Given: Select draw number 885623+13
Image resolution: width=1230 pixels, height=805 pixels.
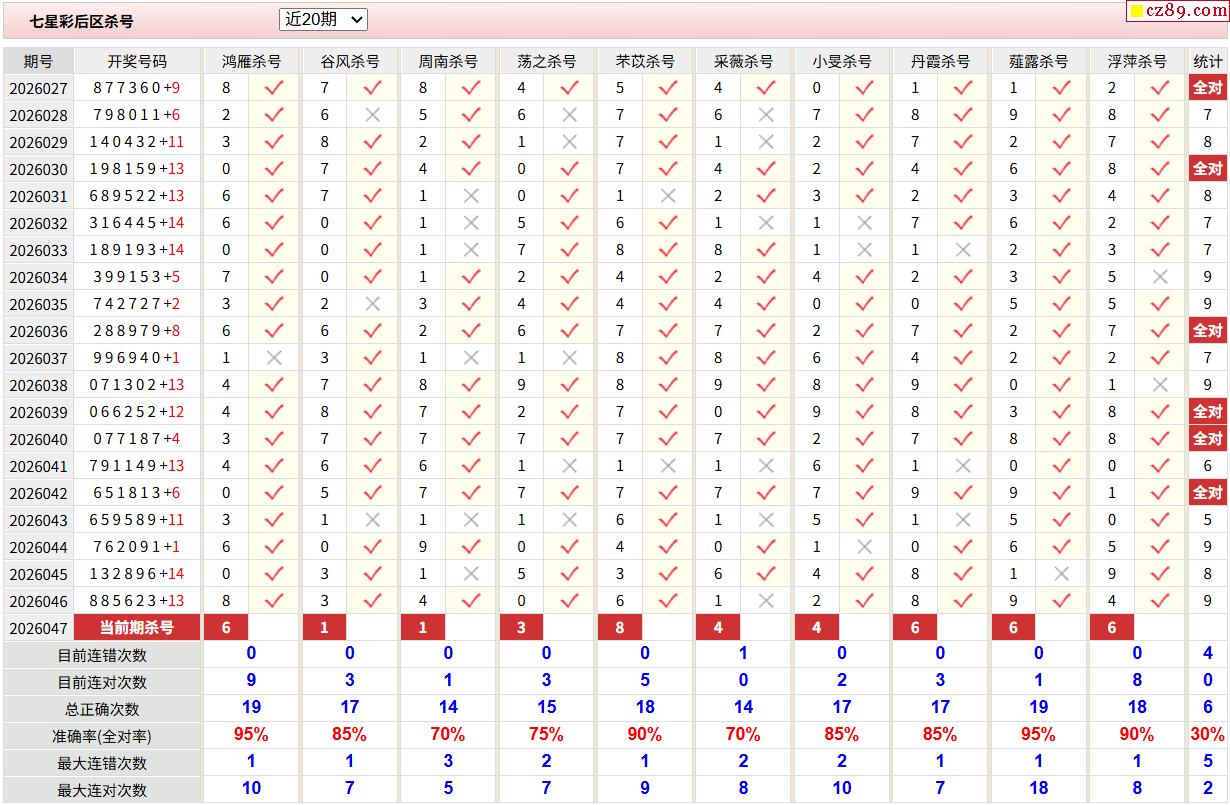Looking at the screenshot, I should point(137,601).
